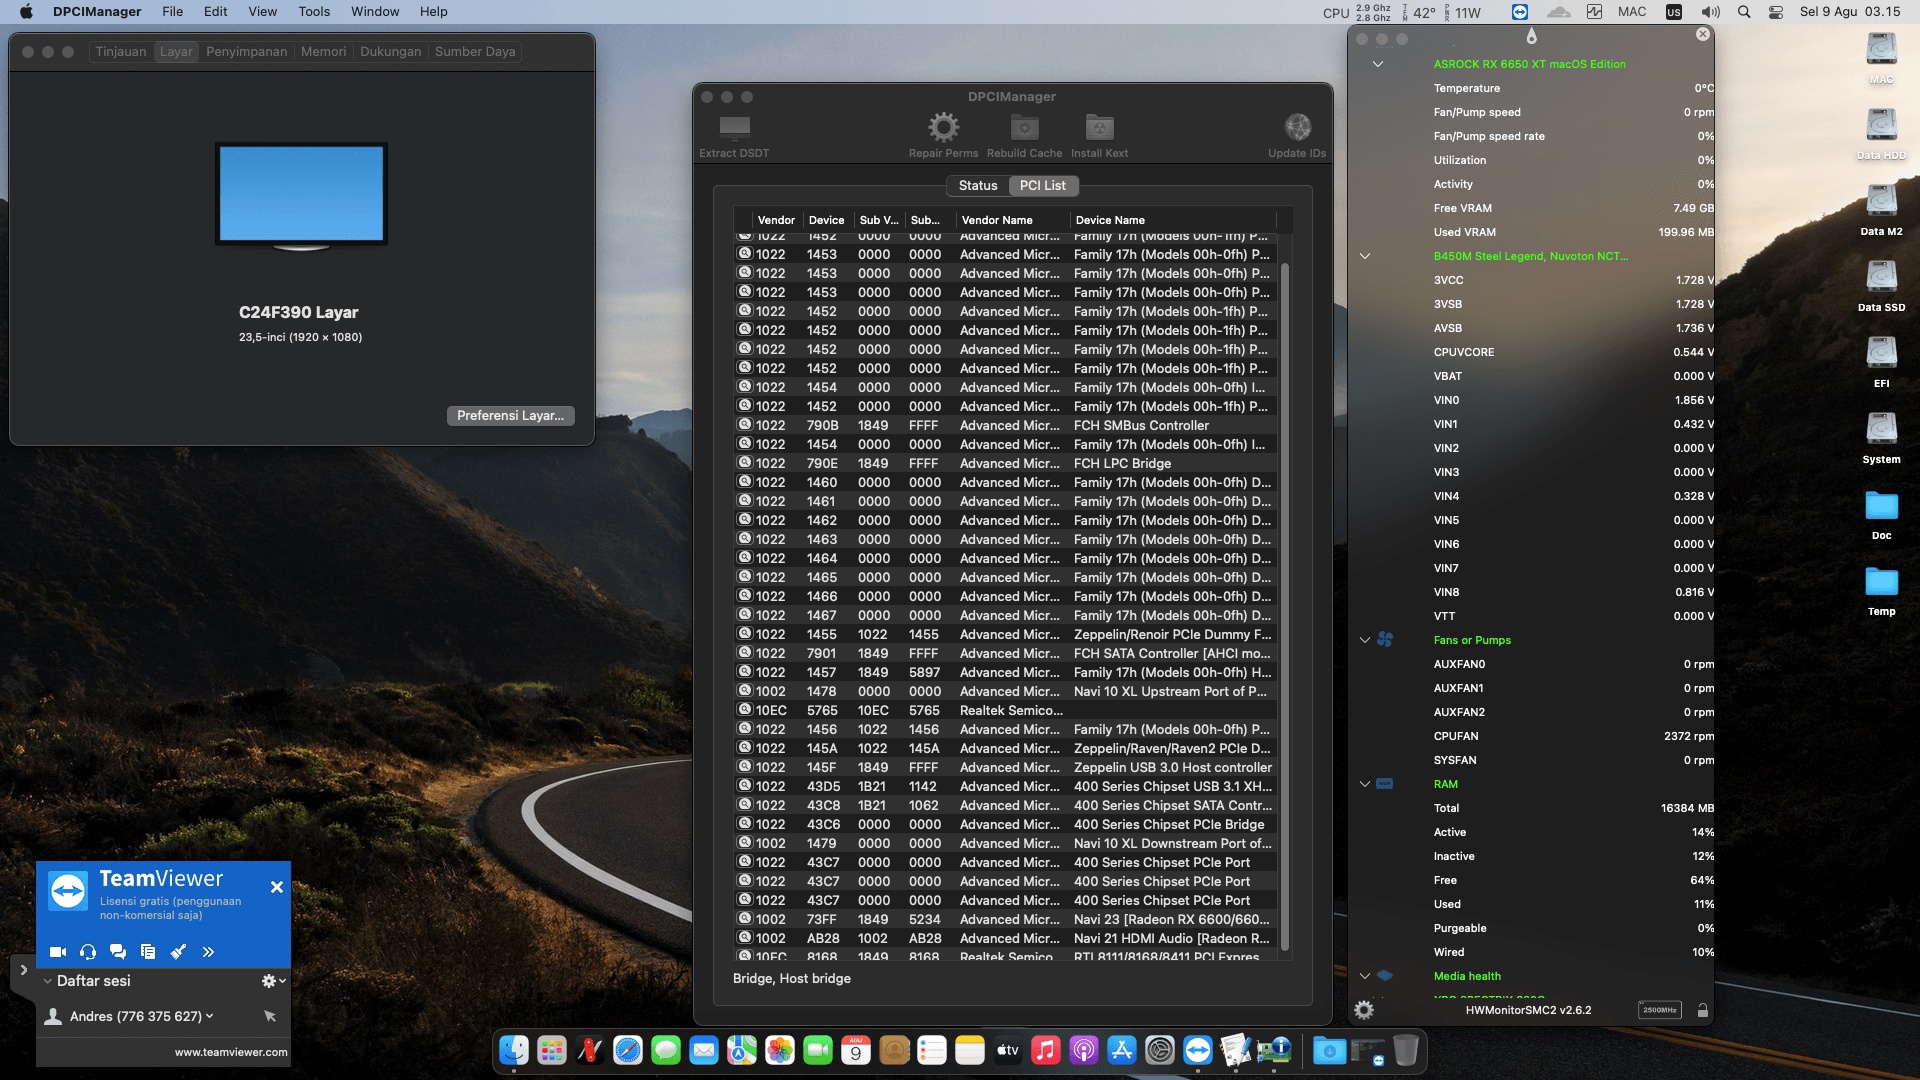Image resolution: width=1920 pixels, height=1080 pixels.
Task: Click the Repair Perms gear icon
Action: pos(943,128)
